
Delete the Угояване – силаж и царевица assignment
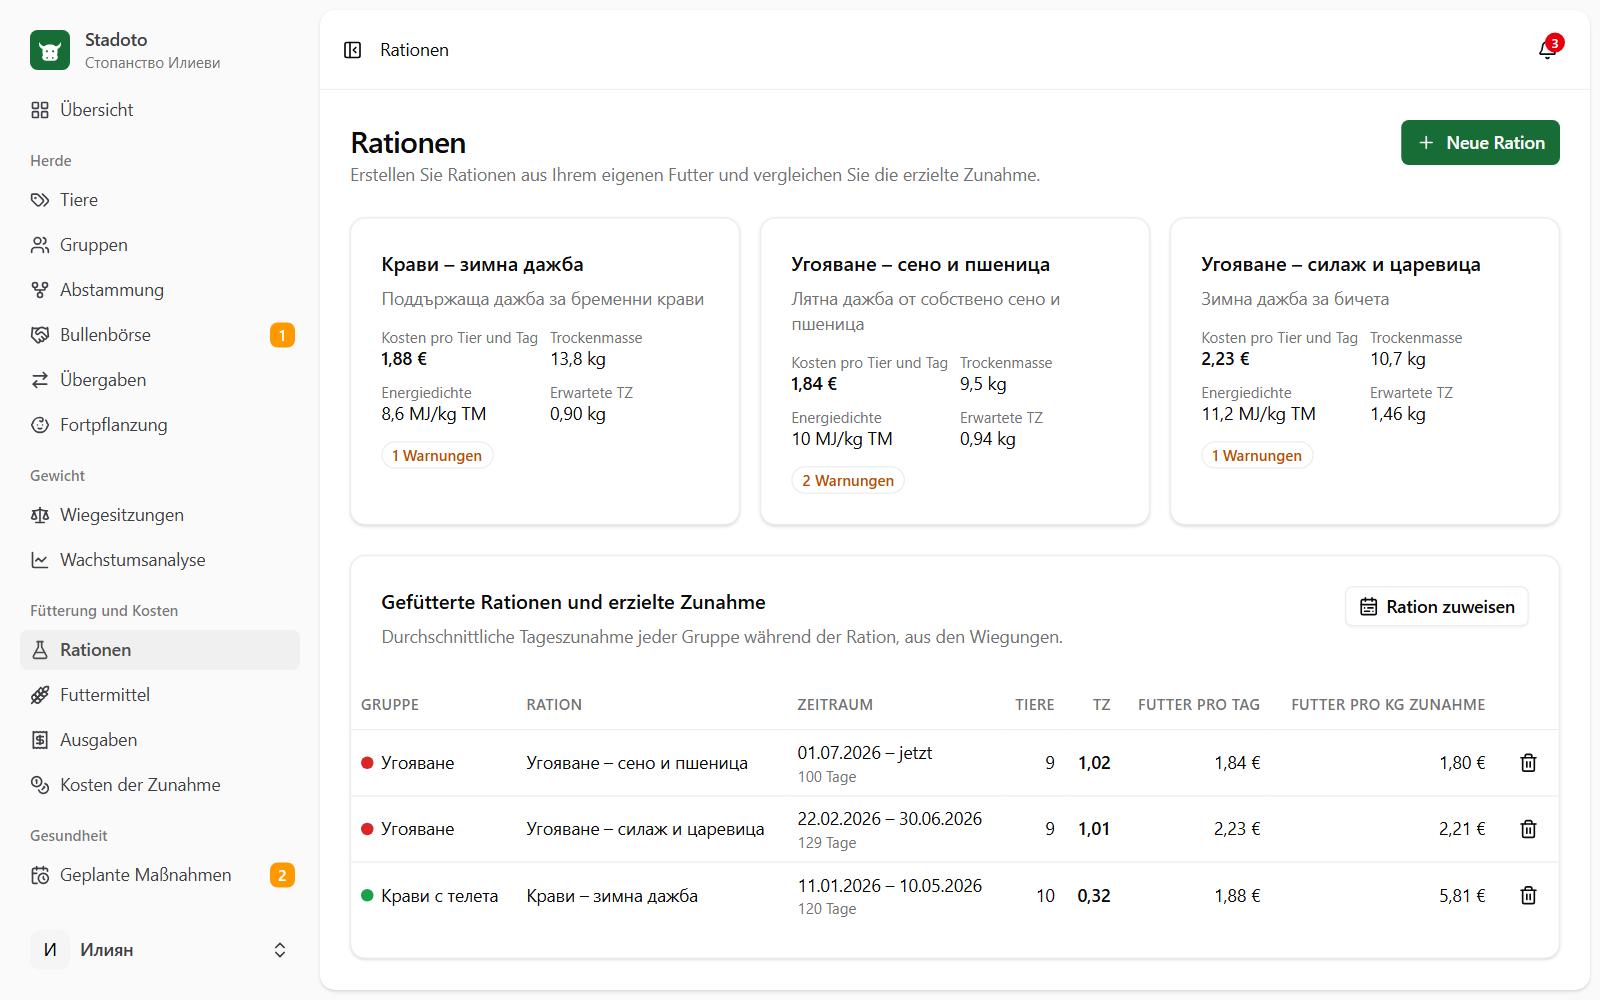(1528, 829)
